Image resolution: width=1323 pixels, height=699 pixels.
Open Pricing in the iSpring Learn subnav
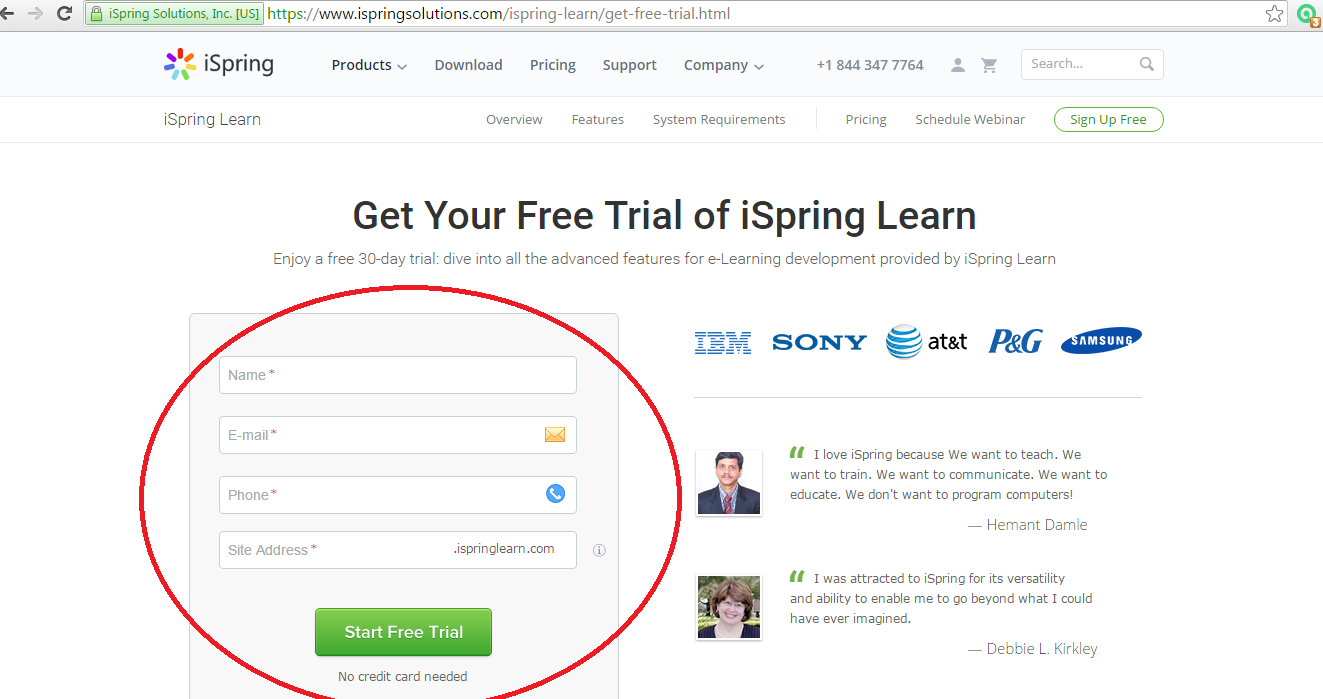click(866, 119)
